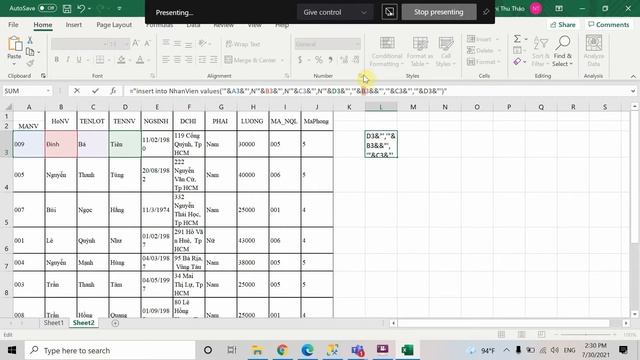This screenshot has height=360, width=640.
Task: Open Microsoft Edge from the taskbar
Action: (x=307, y=350)
